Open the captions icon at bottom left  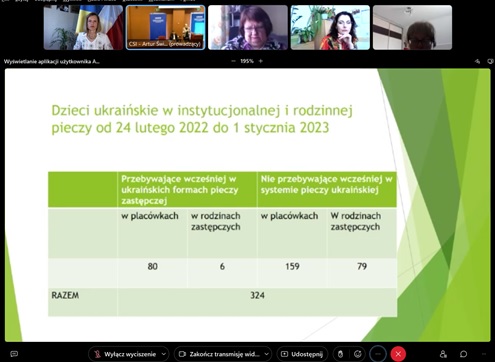[14, 354]
